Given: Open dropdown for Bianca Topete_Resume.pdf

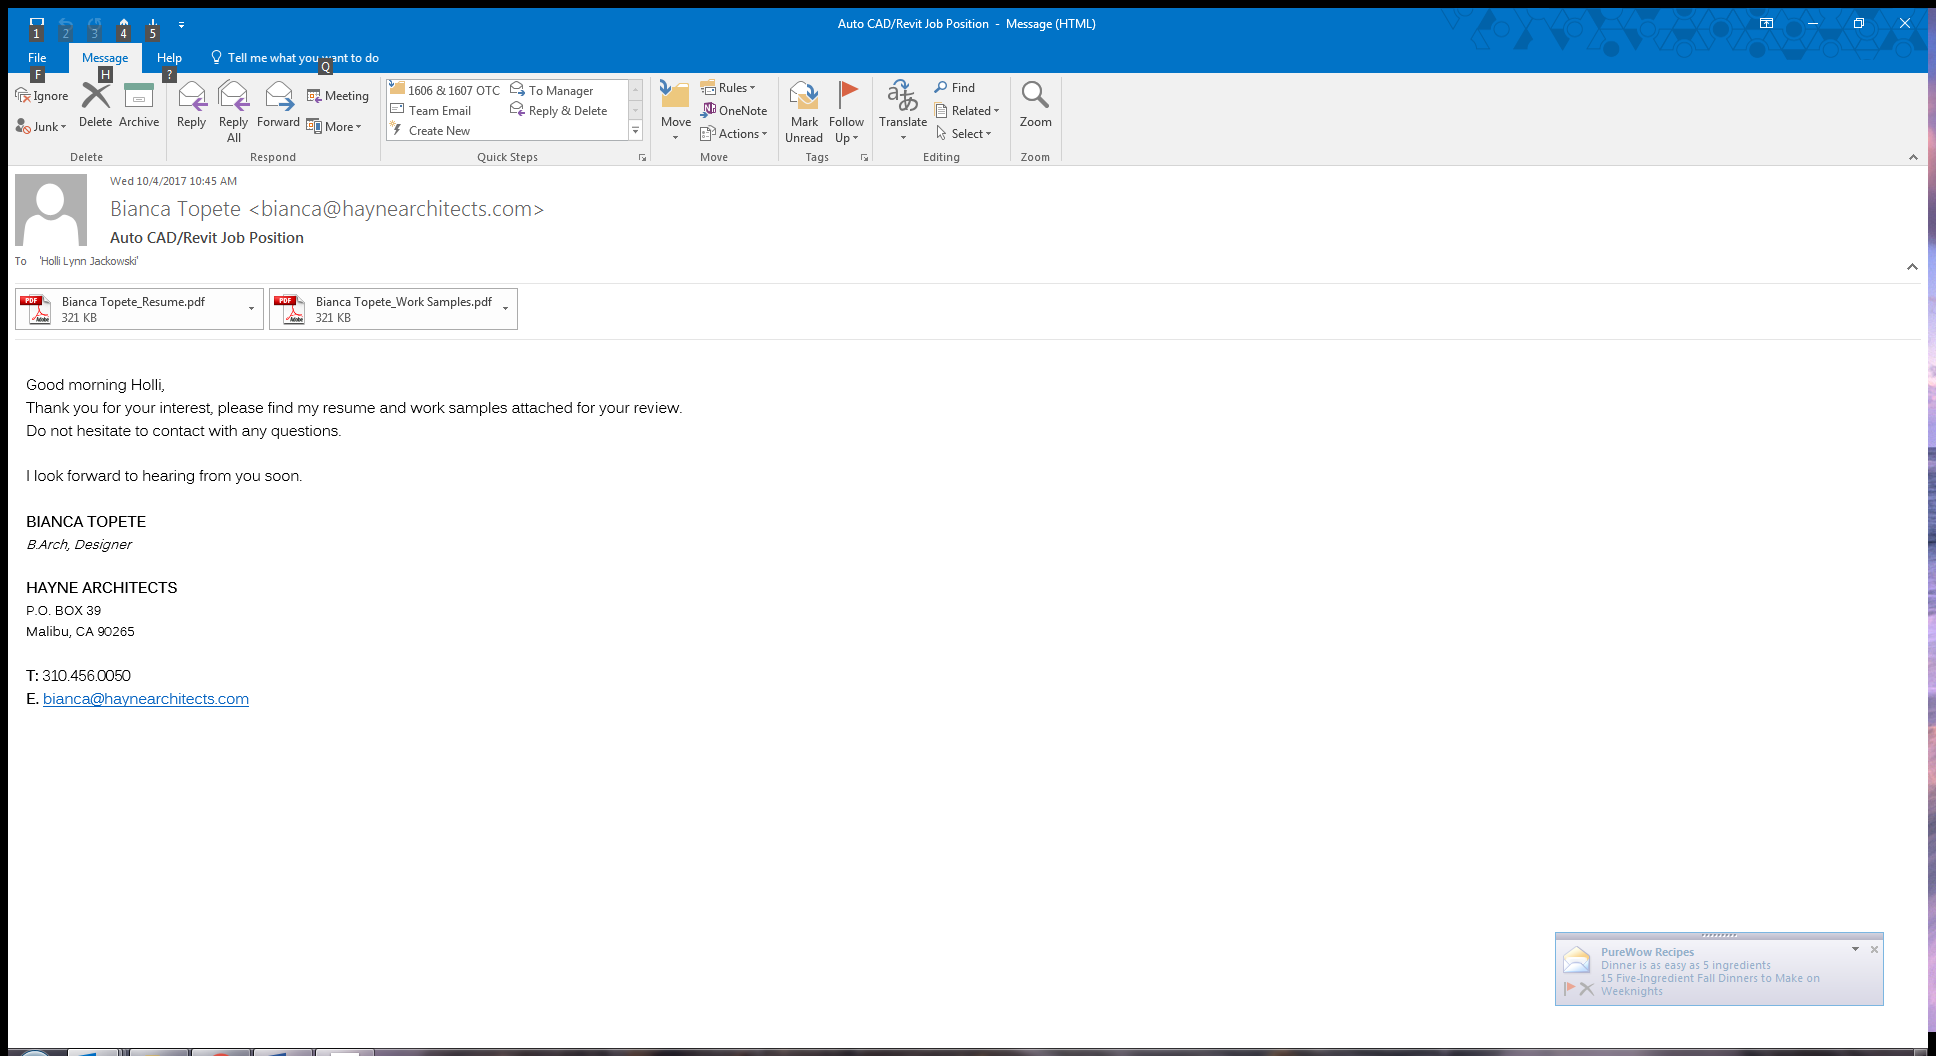Looking at the screenshot, I should point(251,309).
